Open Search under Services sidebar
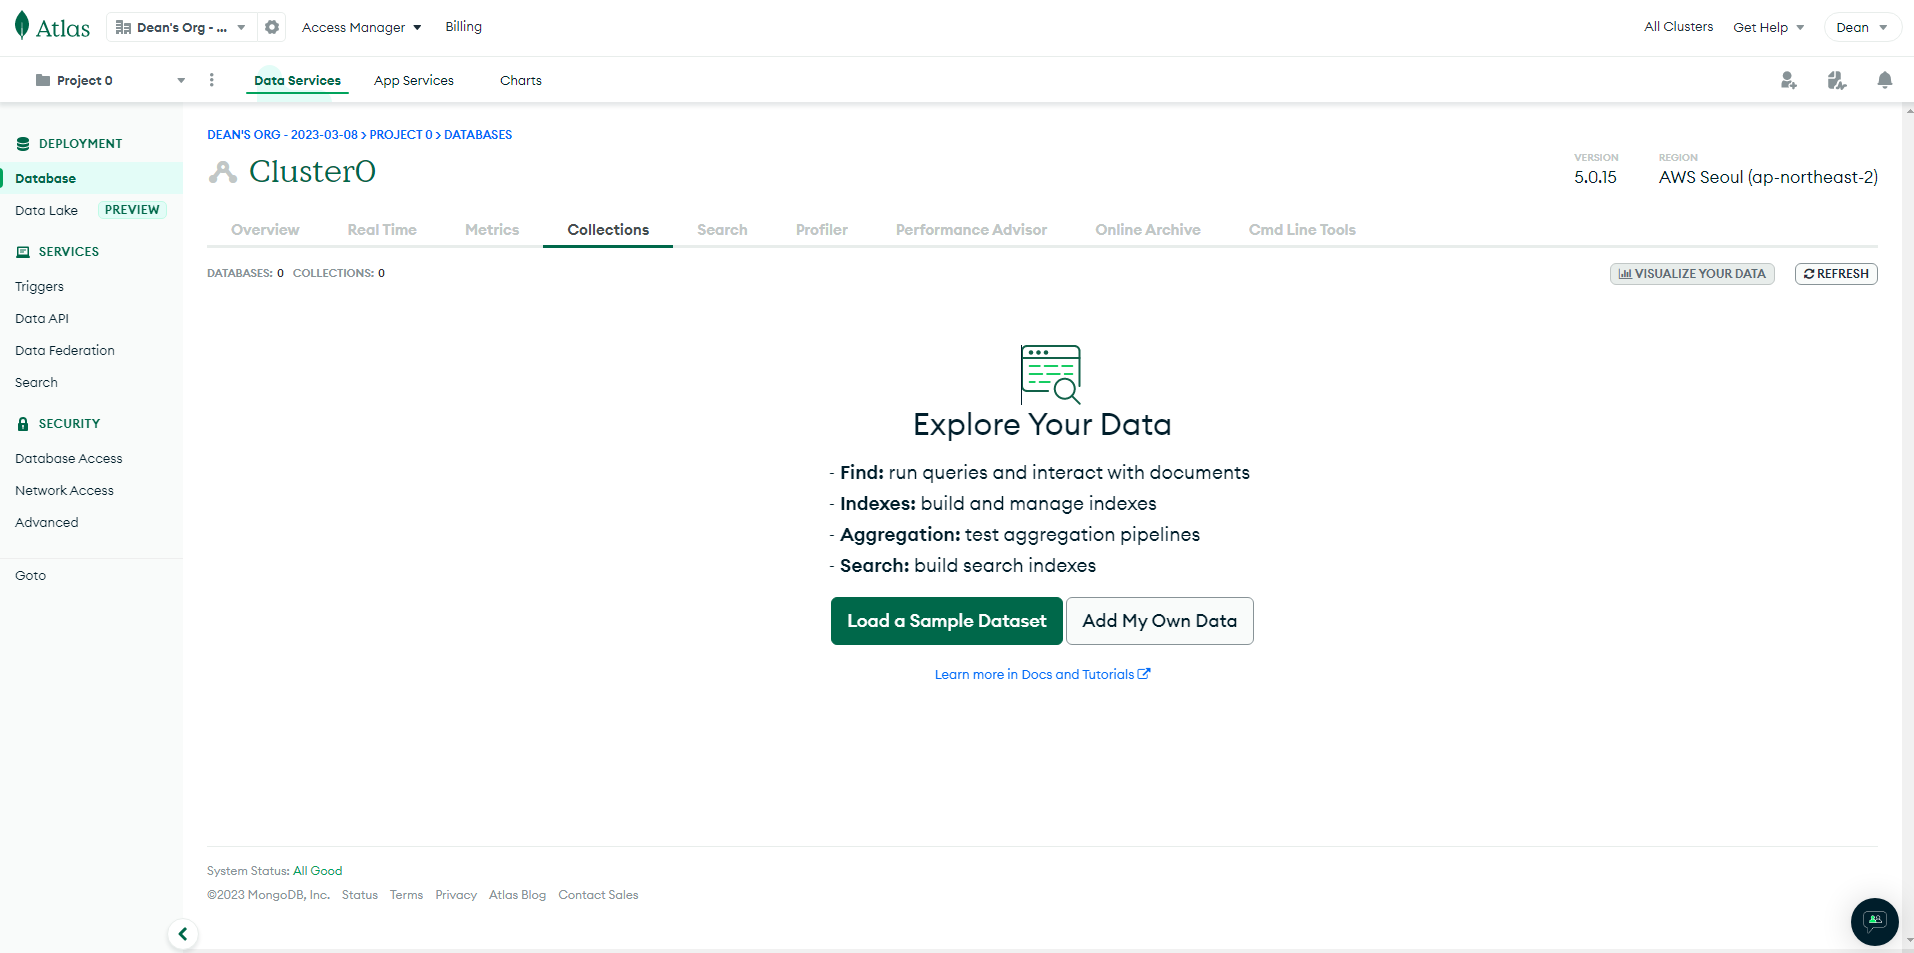Screen dimensions: 1914x953 [36, 382]
